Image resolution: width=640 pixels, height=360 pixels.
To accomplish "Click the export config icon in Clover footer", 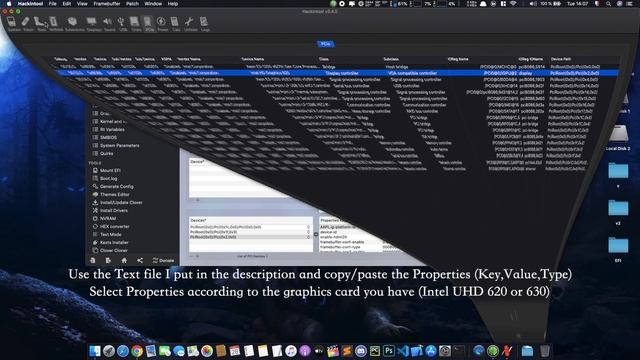I will click(108, 260).
